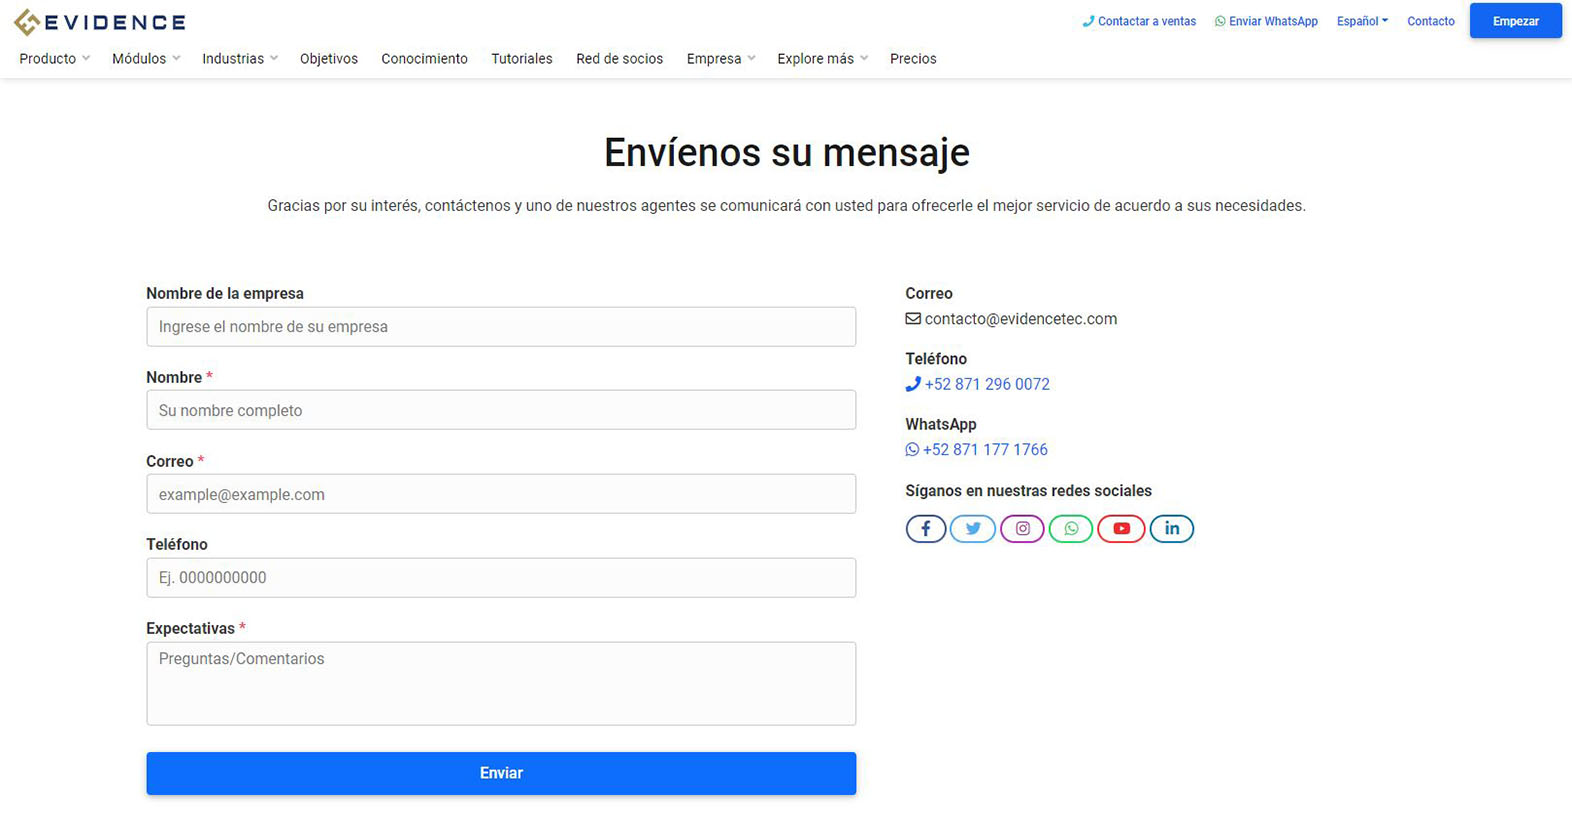Focus the Correo email input field
Viewport: 1572px width, 837px height.
(x=501, y=494)
